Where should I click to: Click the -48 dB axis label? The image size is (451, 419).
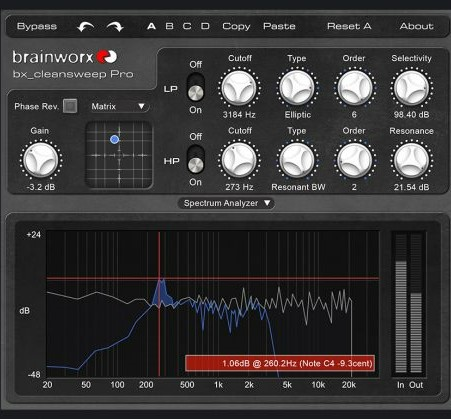point(34,375)
